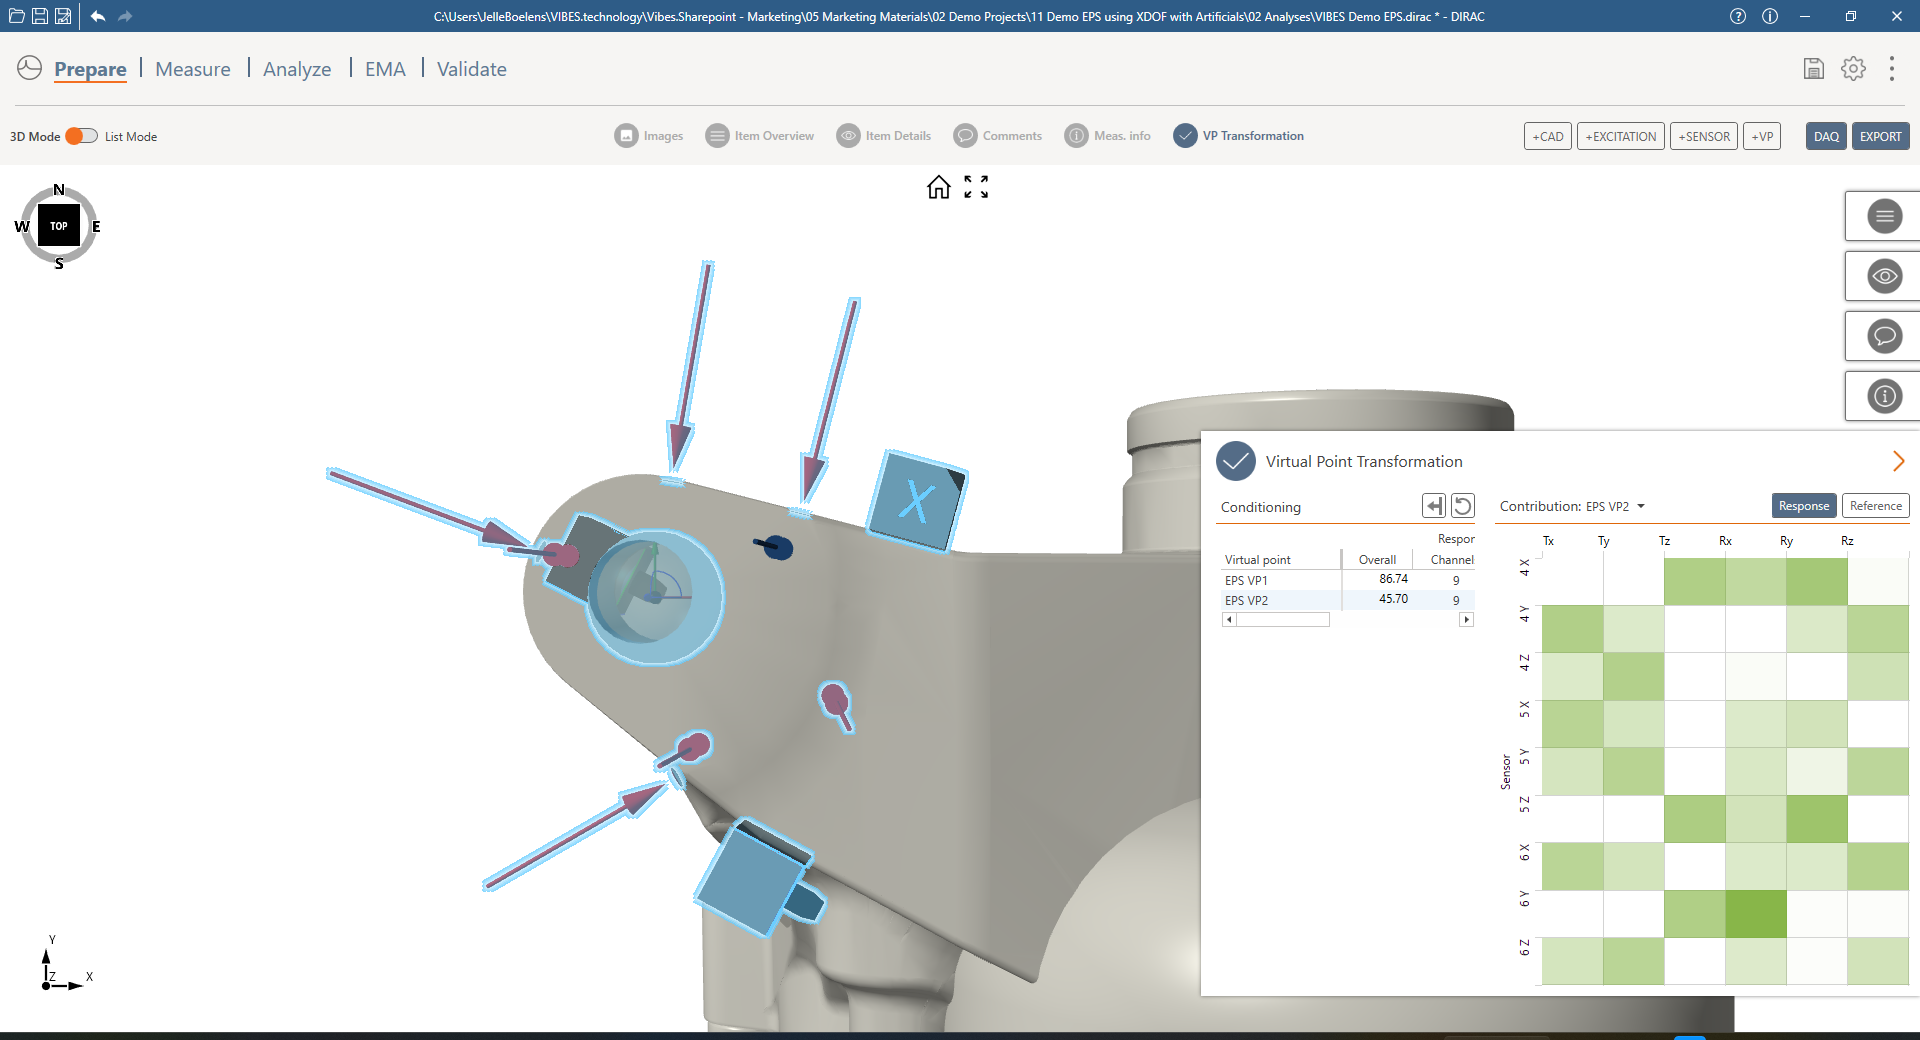Image resolution: width=1920 pixels, height=1040 pixels.
Task: Toggle the VP Transformation checkmark
Action: click(x=1185, y=136)
